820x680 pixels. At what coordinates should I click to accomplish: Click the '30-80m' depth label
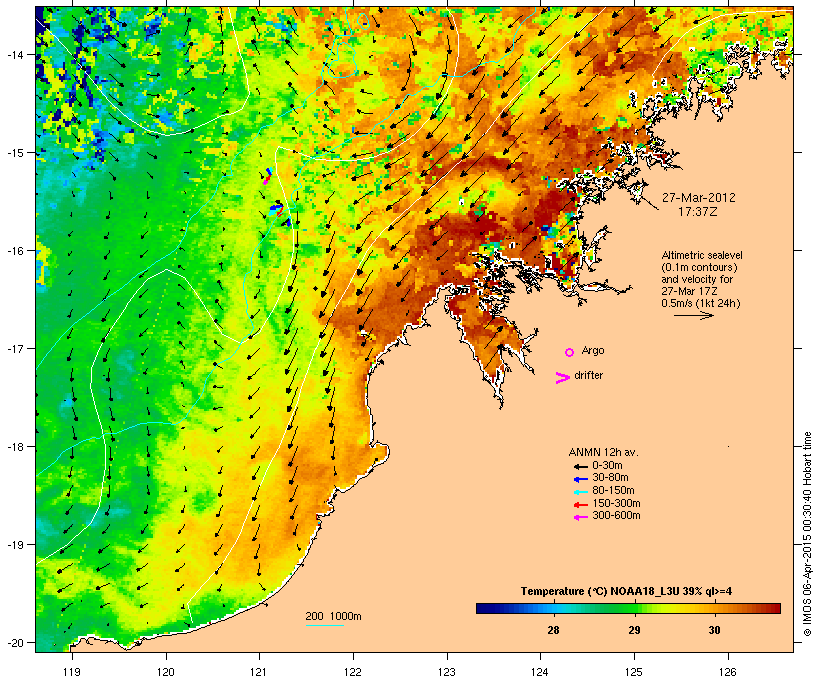point(610,478)
